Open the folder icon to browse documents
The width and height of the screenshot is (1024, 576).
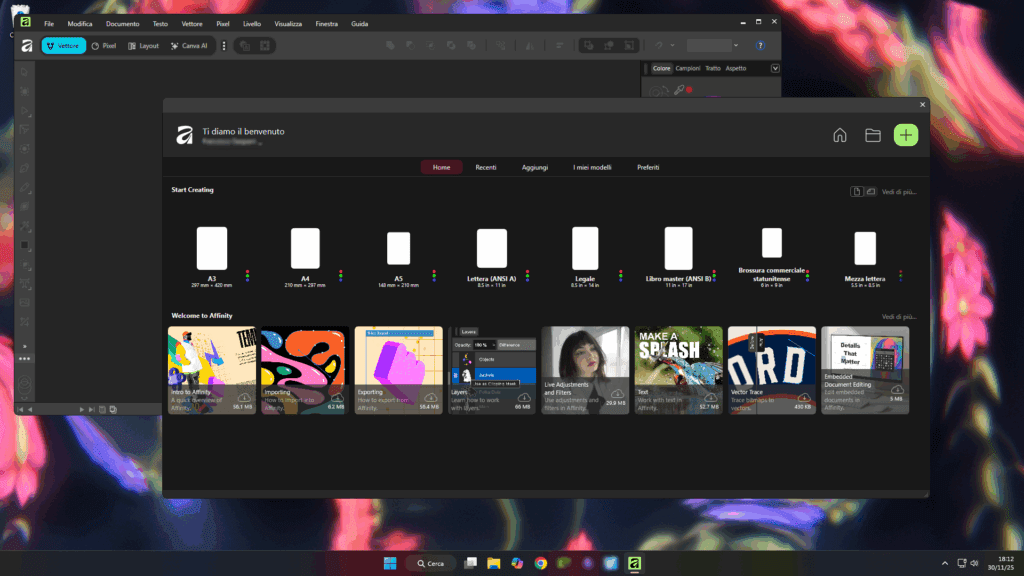click(873, 134)
